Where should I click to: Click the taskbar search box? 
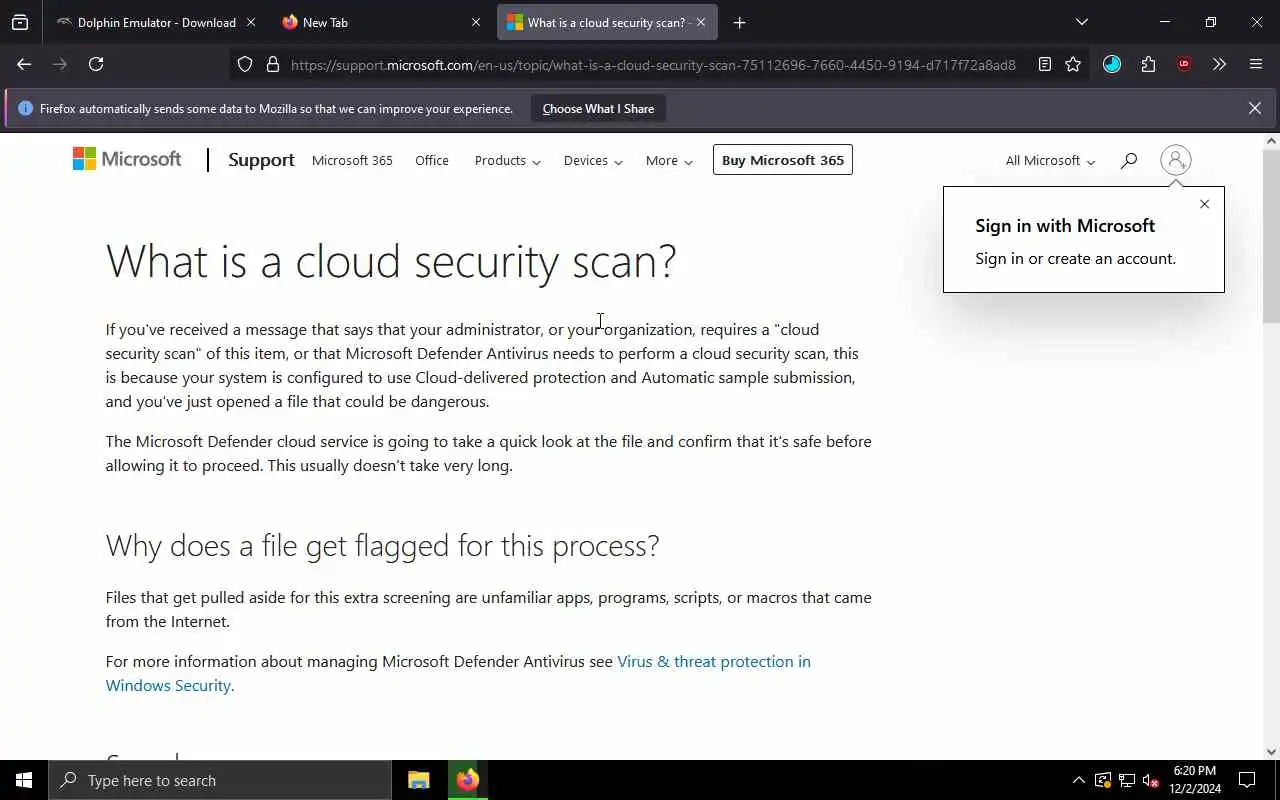click(x=220, y=780)
